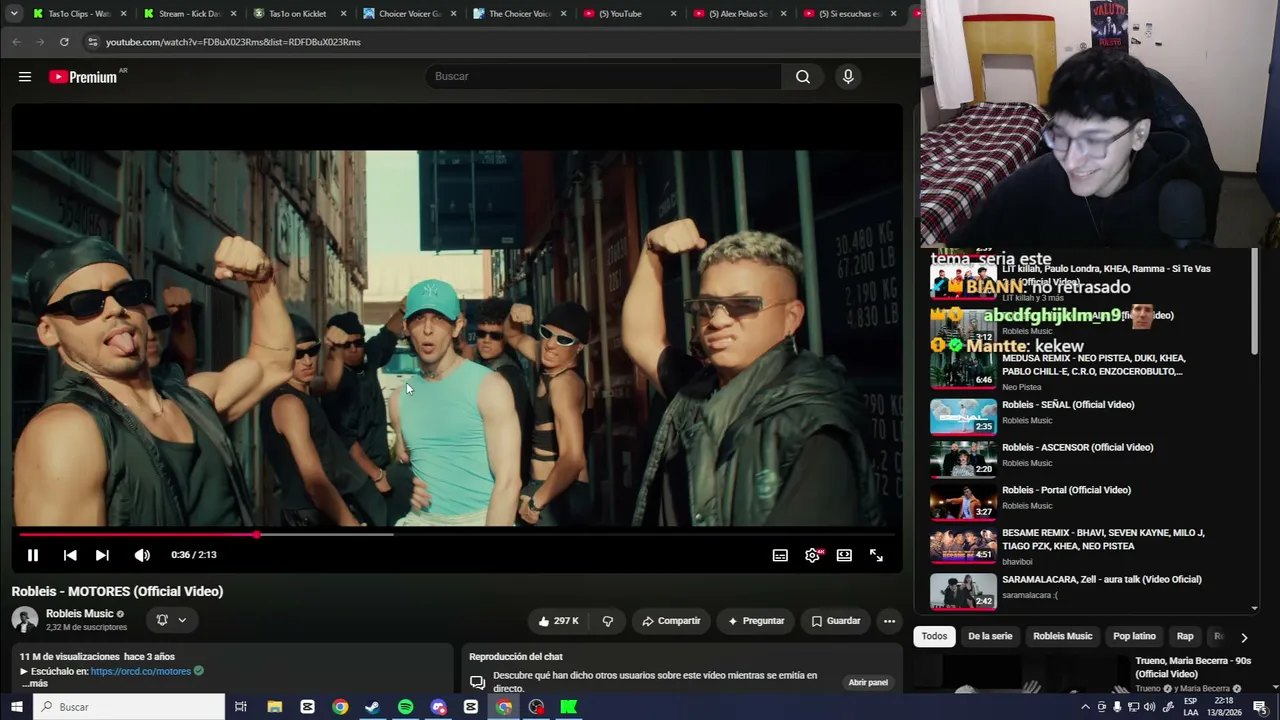
Task: Select the Pop latino filter chip
Action: point(1134,636)
